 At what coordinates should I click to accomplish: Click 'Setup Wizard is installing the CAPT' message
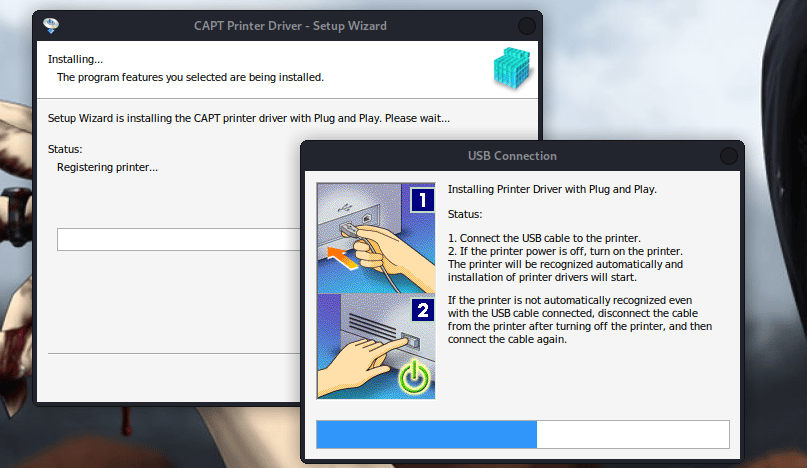click(249, 118)
